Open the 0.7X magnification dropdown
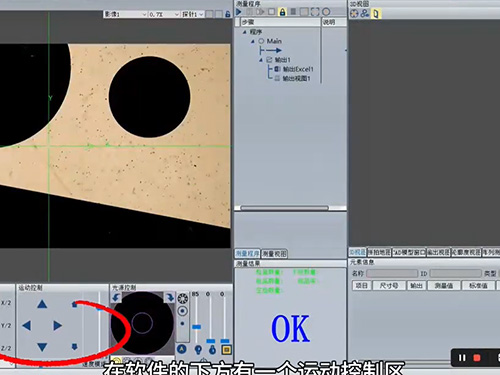500x375 pixels. click(164, 14)
